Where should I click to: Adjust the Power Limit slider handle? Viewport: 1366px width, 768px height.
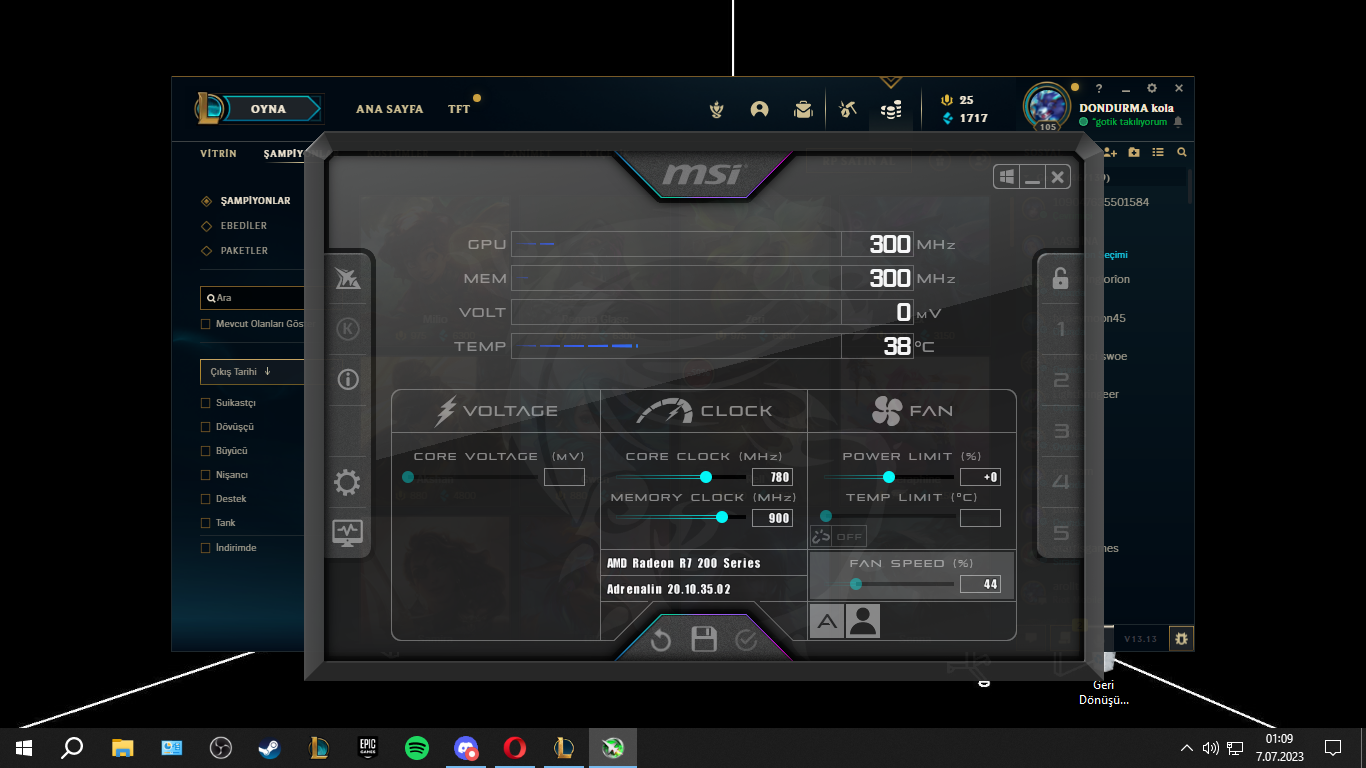889,477
